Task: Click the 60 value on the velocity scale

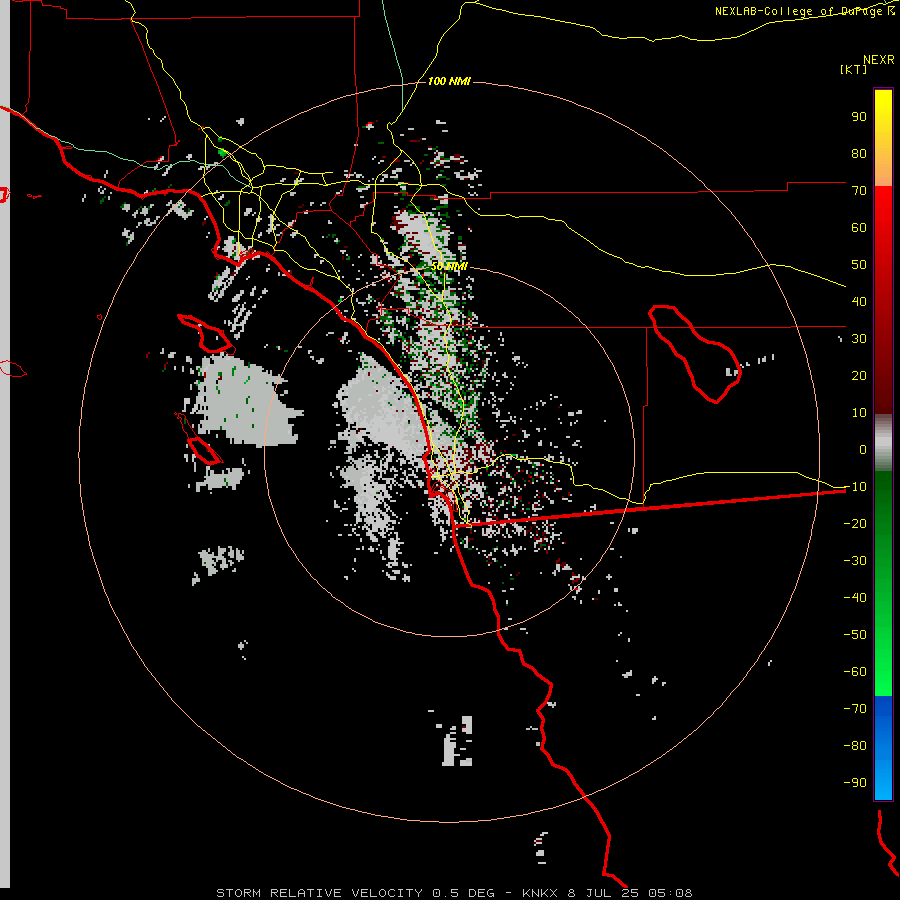Action: click(859, 227)
